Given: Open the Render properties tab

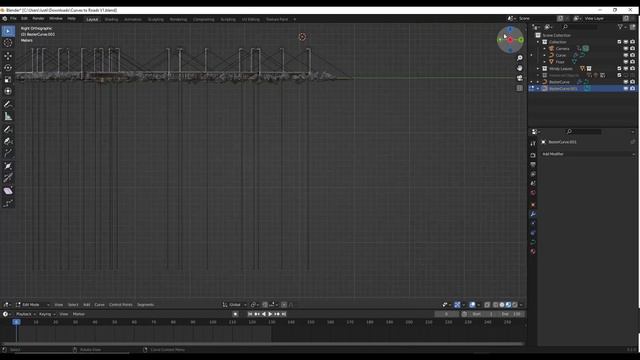Looking at the screenshot, I should coord(533,155).
